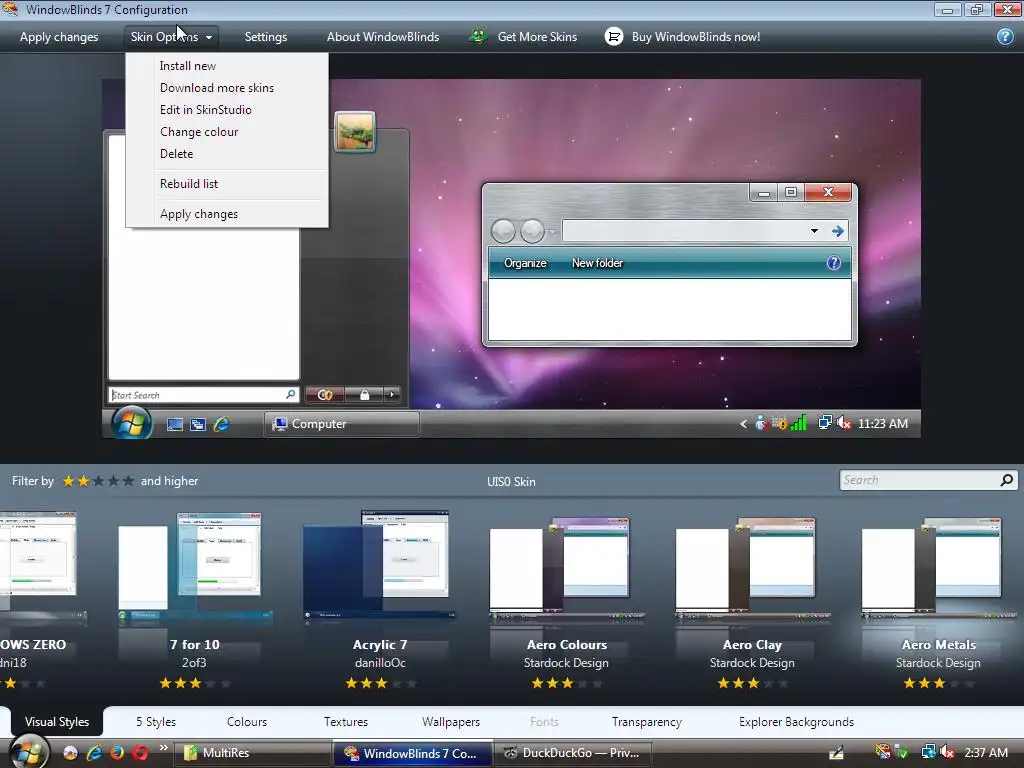Open the preview address bar dropdown arrow
The height and width of the screenshot is (768, 1024).
tap(814, 231)
